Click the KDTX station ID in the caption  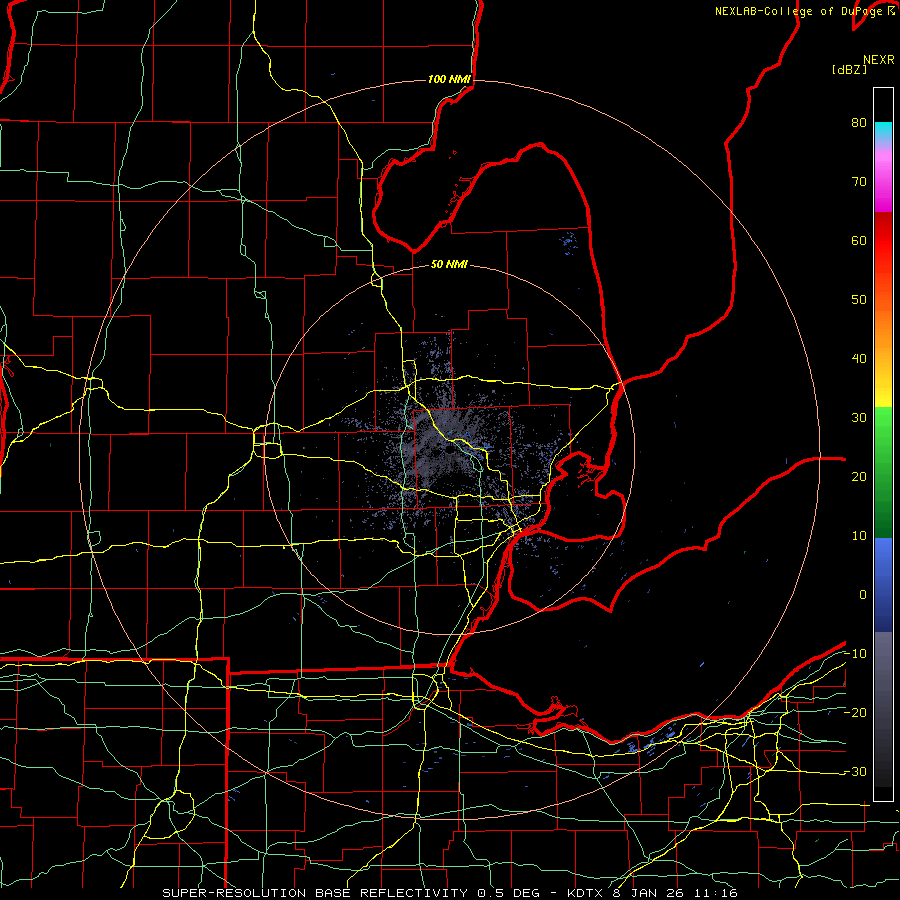[x=587, y=893]
